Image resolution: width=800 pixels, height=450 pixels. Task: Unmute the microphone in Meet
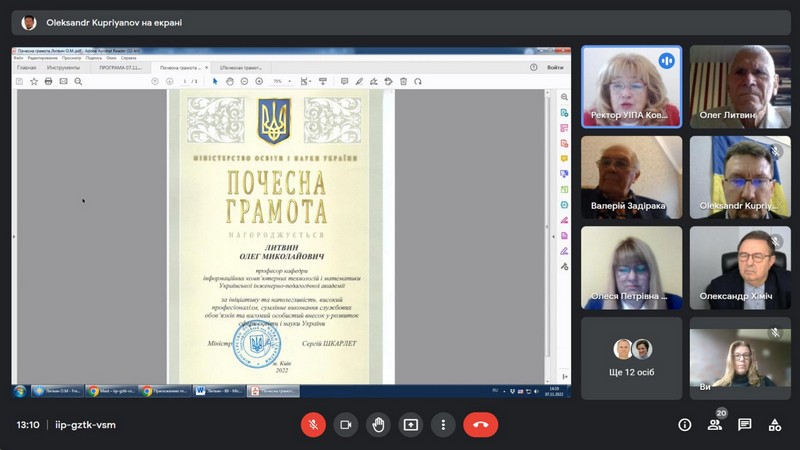313,424
